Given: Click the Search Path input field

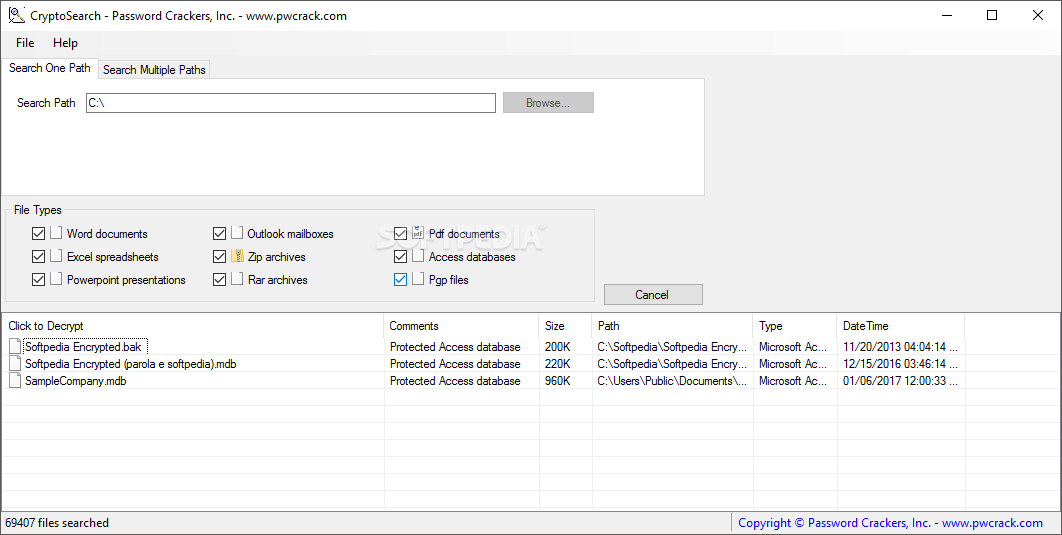Looking at the screenshot, I should click(x=291, y=103).
